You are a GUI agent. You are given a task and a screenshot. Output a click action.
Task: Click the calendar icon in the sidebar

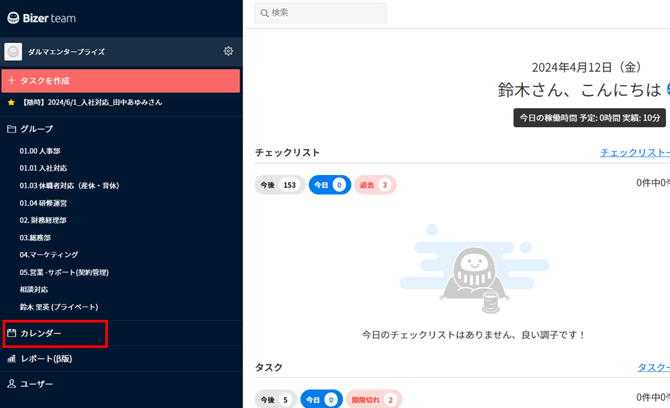click(11, 333)
